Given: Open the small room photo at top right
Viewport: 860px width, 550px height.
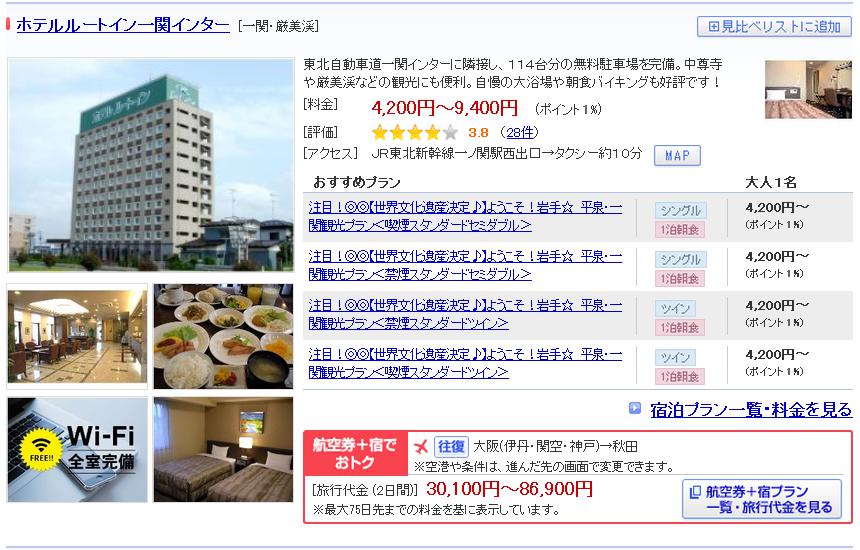Looking at the screenshot, I should (808, 89).
